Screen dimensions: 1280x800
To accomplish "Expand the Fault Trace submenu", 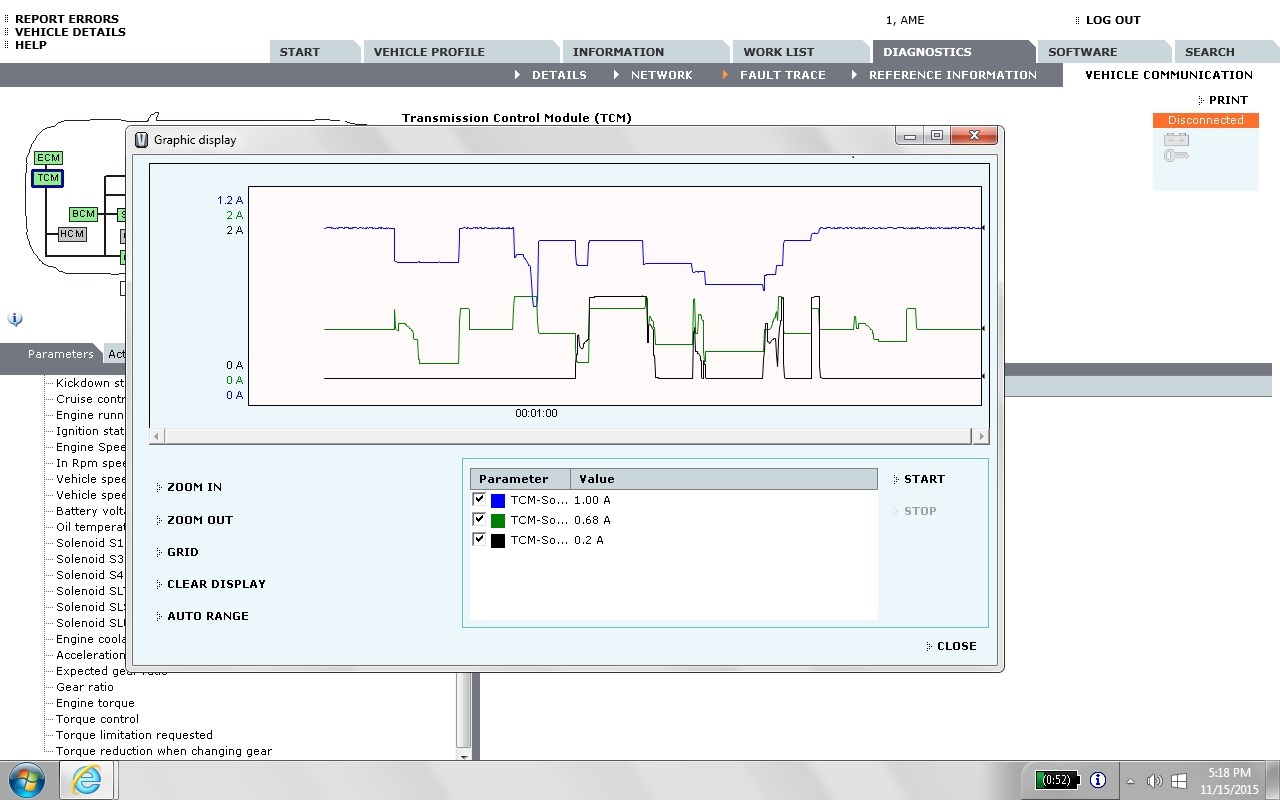I will coord(775,75).
